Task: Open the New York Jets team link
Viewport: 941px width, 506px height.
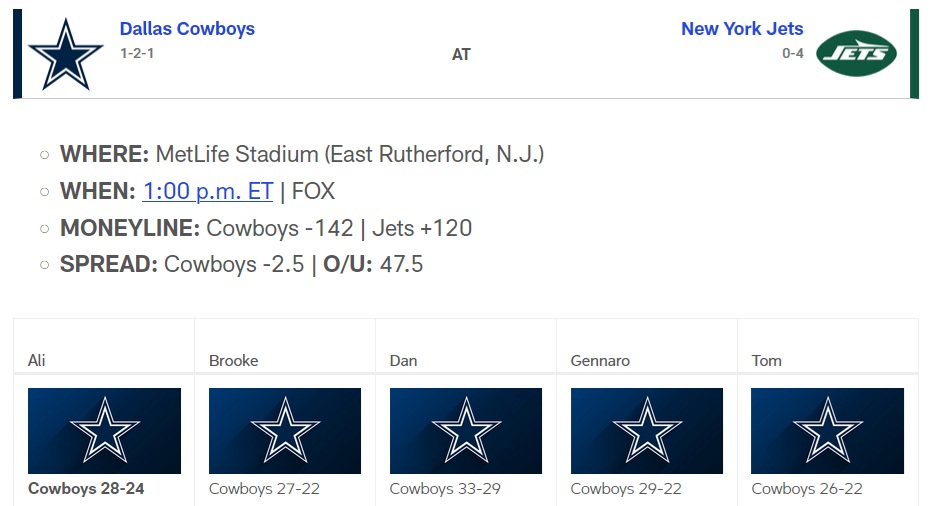Action: point(742,29)
